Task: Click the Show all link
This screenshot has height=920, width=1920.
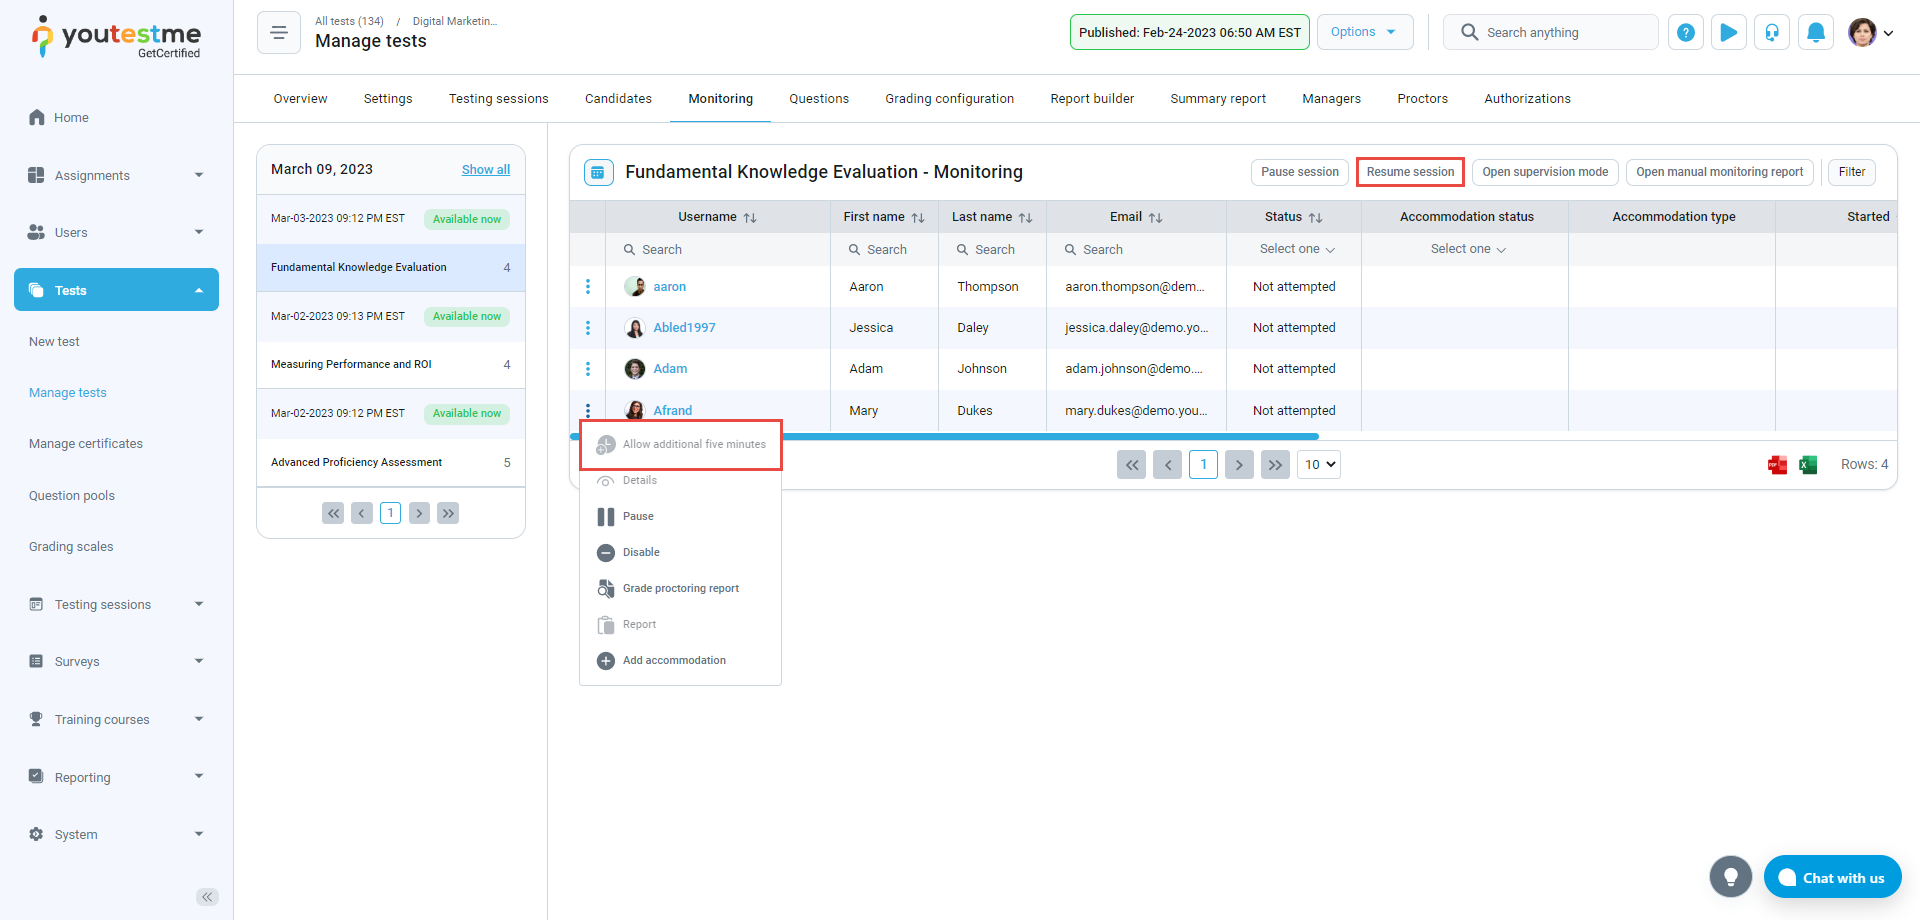Action: (485, 170)
